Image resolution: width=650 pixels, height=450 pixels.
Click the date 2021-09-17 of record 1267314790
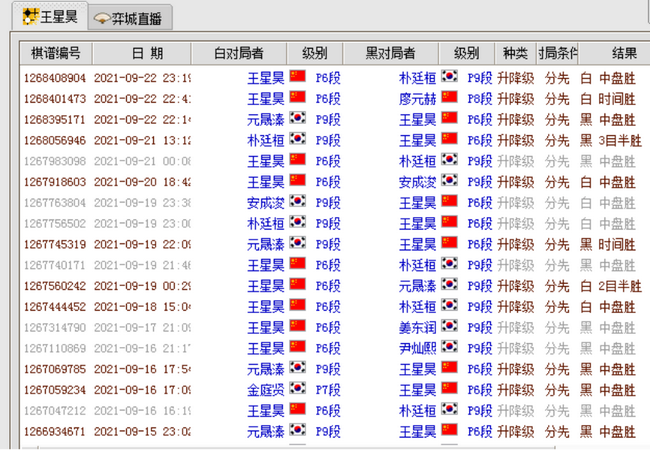125,328
